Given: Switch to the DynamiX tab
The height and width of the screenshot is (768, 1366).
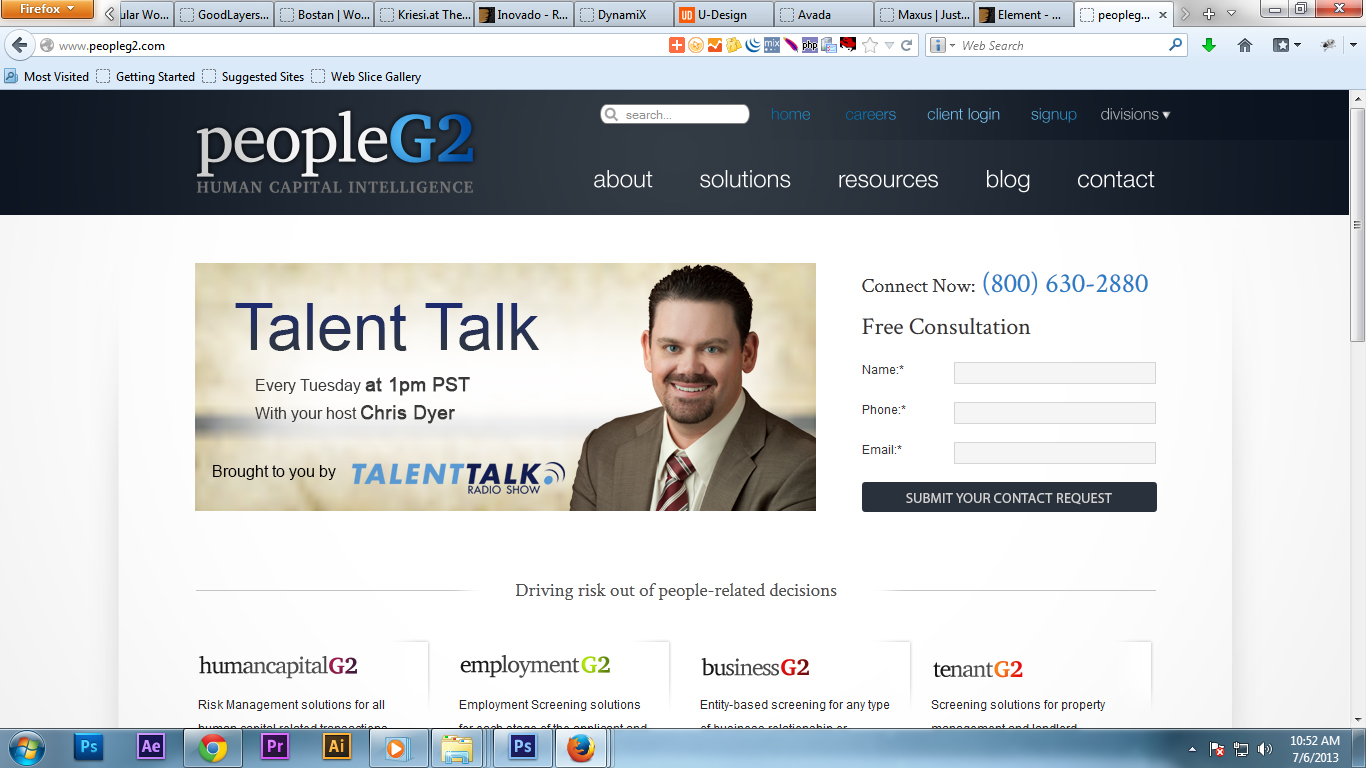Looking at the screenshot, I should [624, 15].
